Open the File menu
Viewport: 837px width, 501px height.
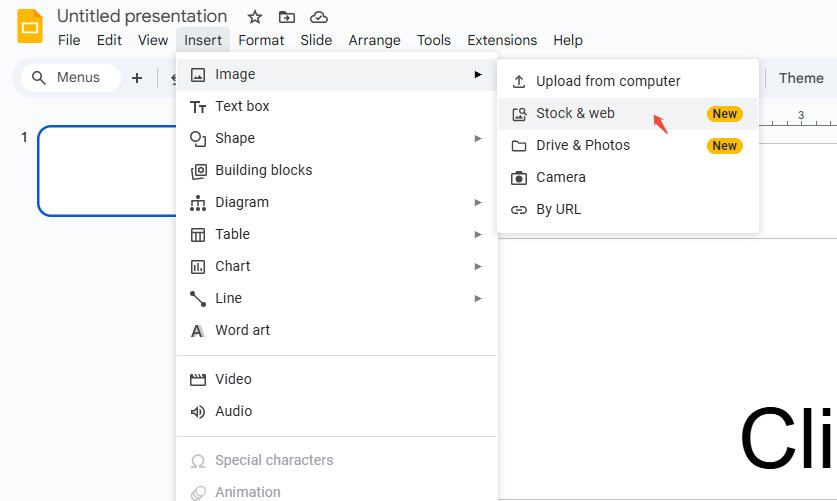coord(69,40)
